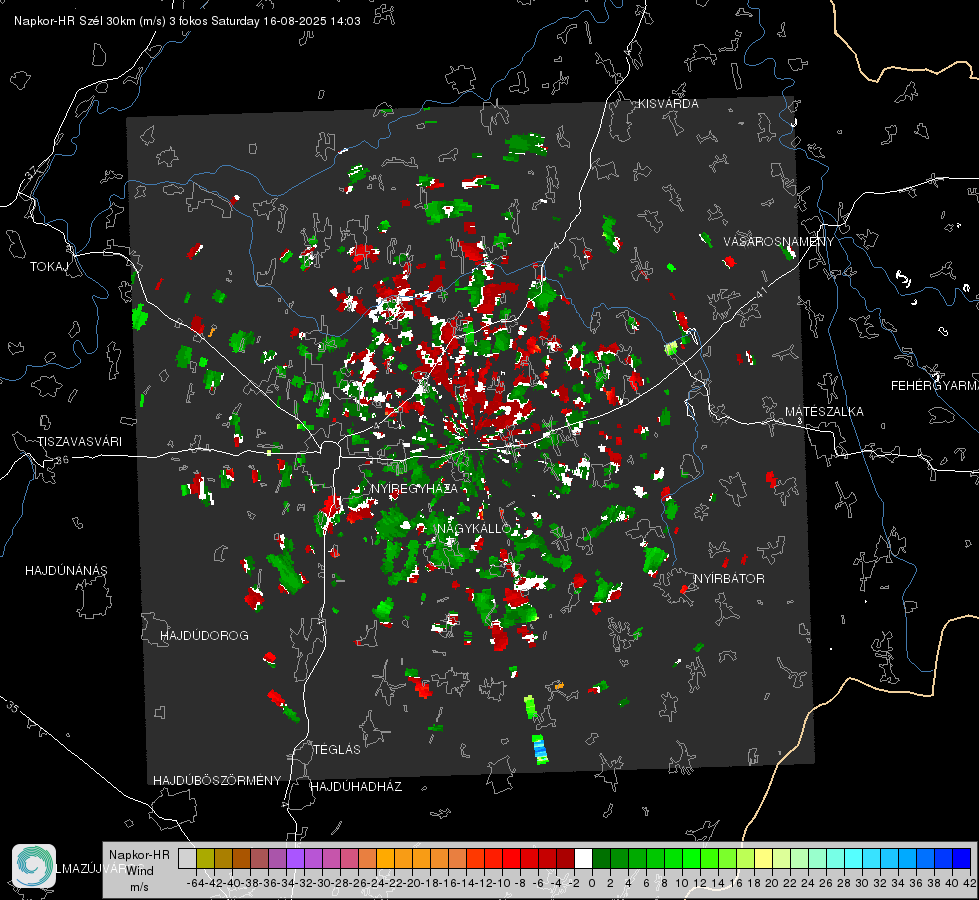Screen dimensions: 979x900
Task: Click the NYÍRBÁTOR label
Action: tap(729, 579)
